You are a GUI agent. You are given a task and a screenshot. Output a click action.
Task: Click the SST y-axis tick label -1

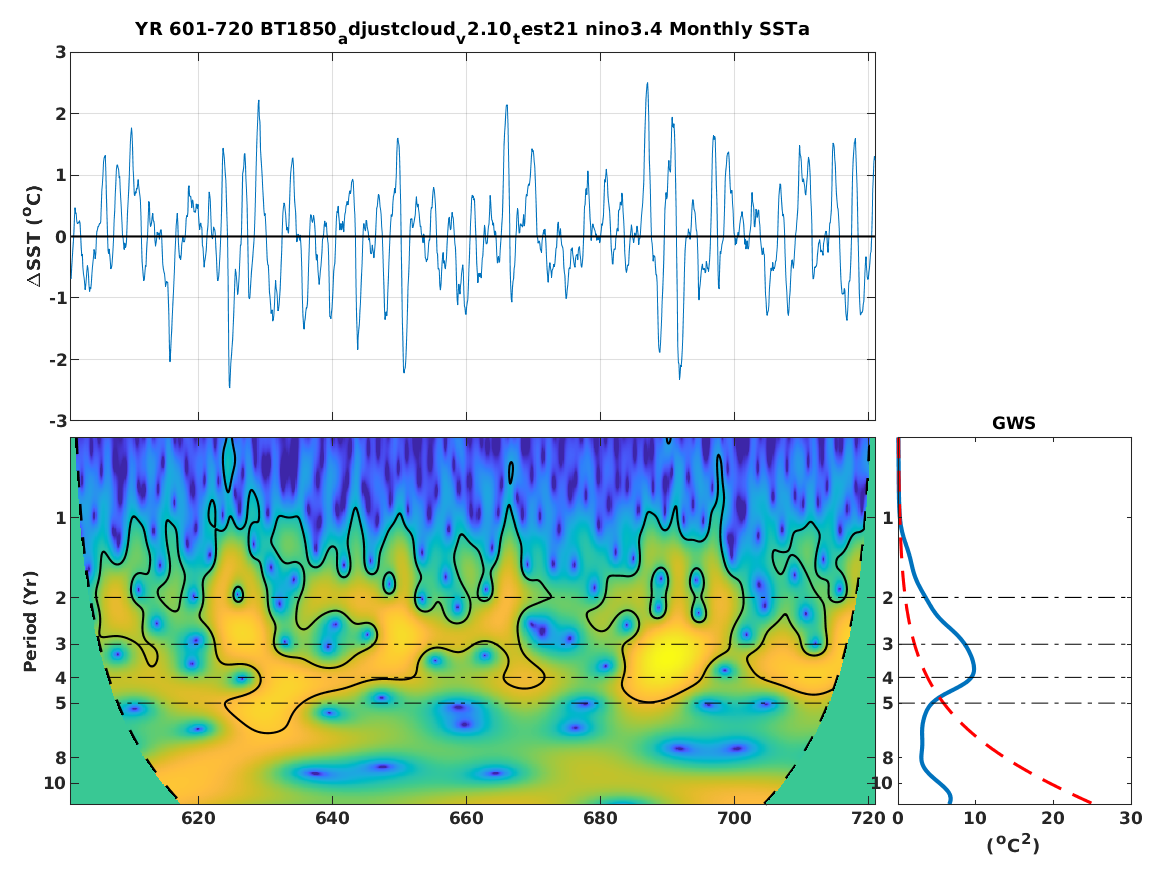click(57, 298)
